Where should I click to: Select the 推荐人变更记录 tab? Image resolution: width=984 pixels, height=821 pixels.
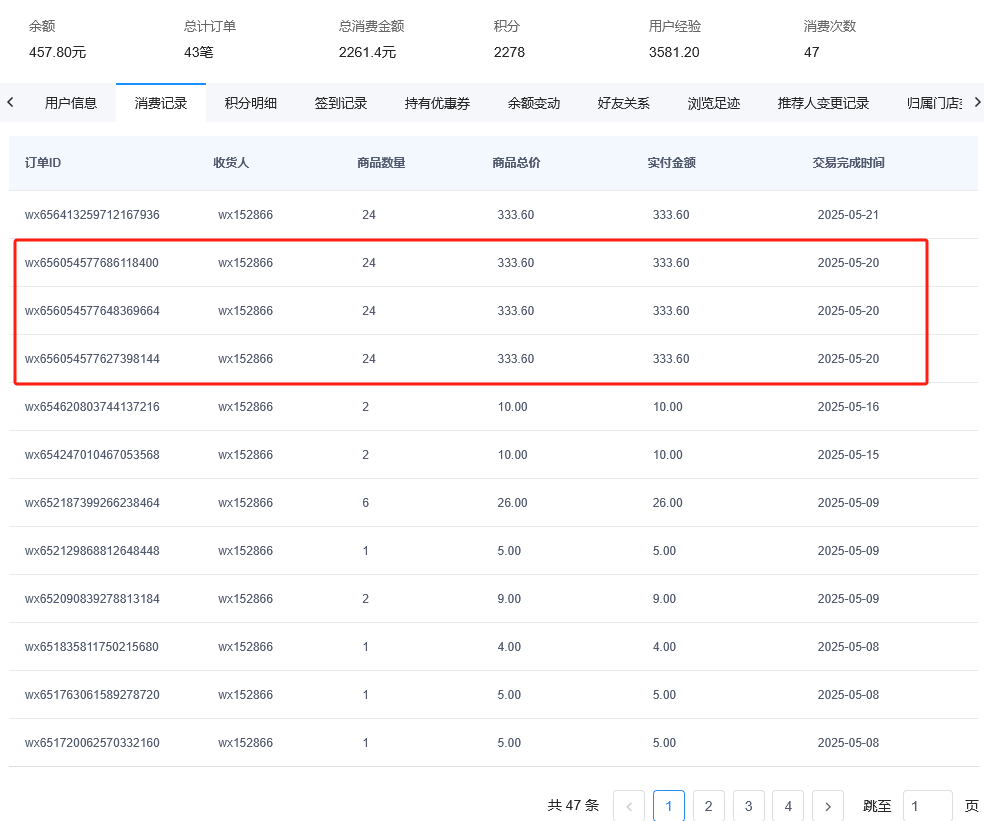pyautogui.click(x=823, y=103)
